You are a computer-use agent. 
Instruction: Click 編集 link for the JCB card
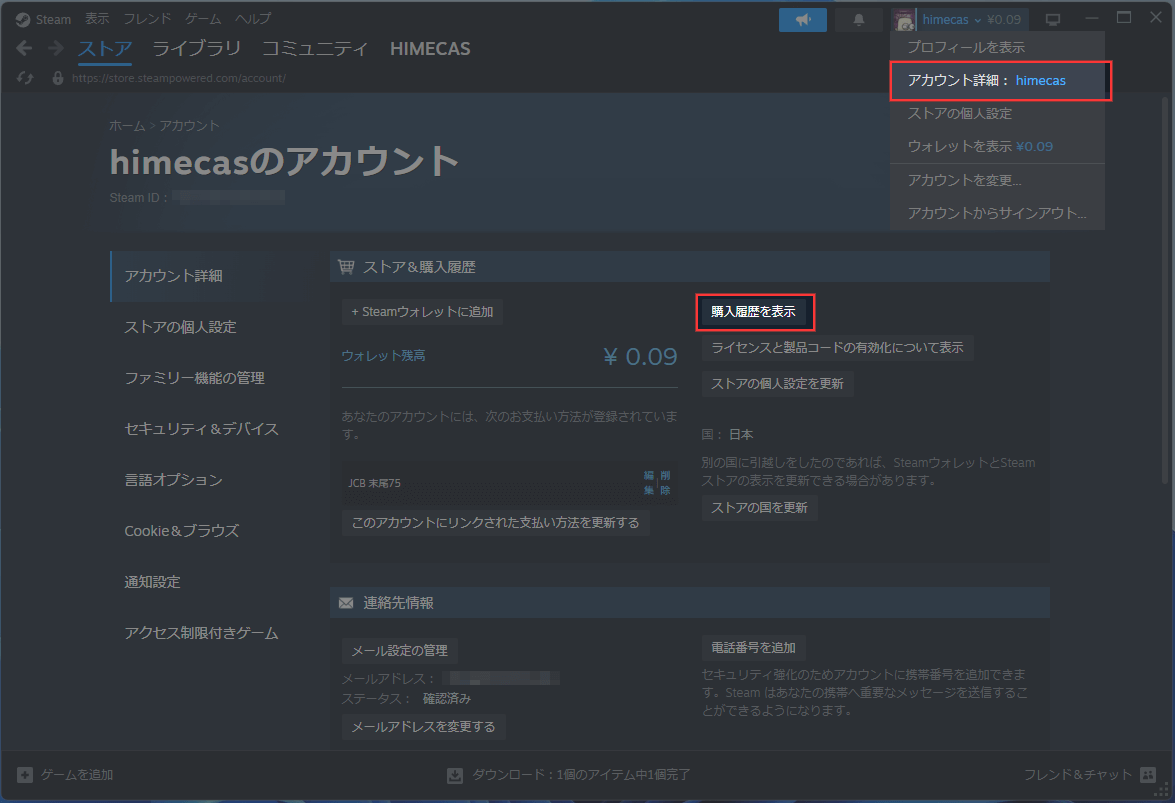pos(649,483)
